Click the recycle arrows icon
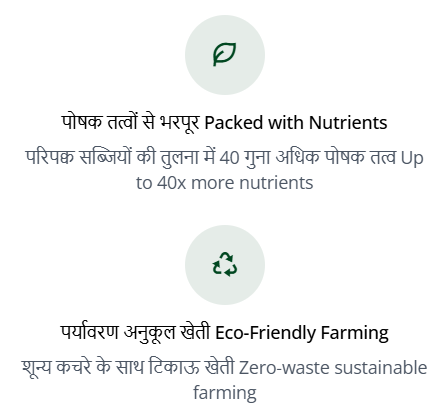This screenshot has height=408, width=448. (225, 264)
